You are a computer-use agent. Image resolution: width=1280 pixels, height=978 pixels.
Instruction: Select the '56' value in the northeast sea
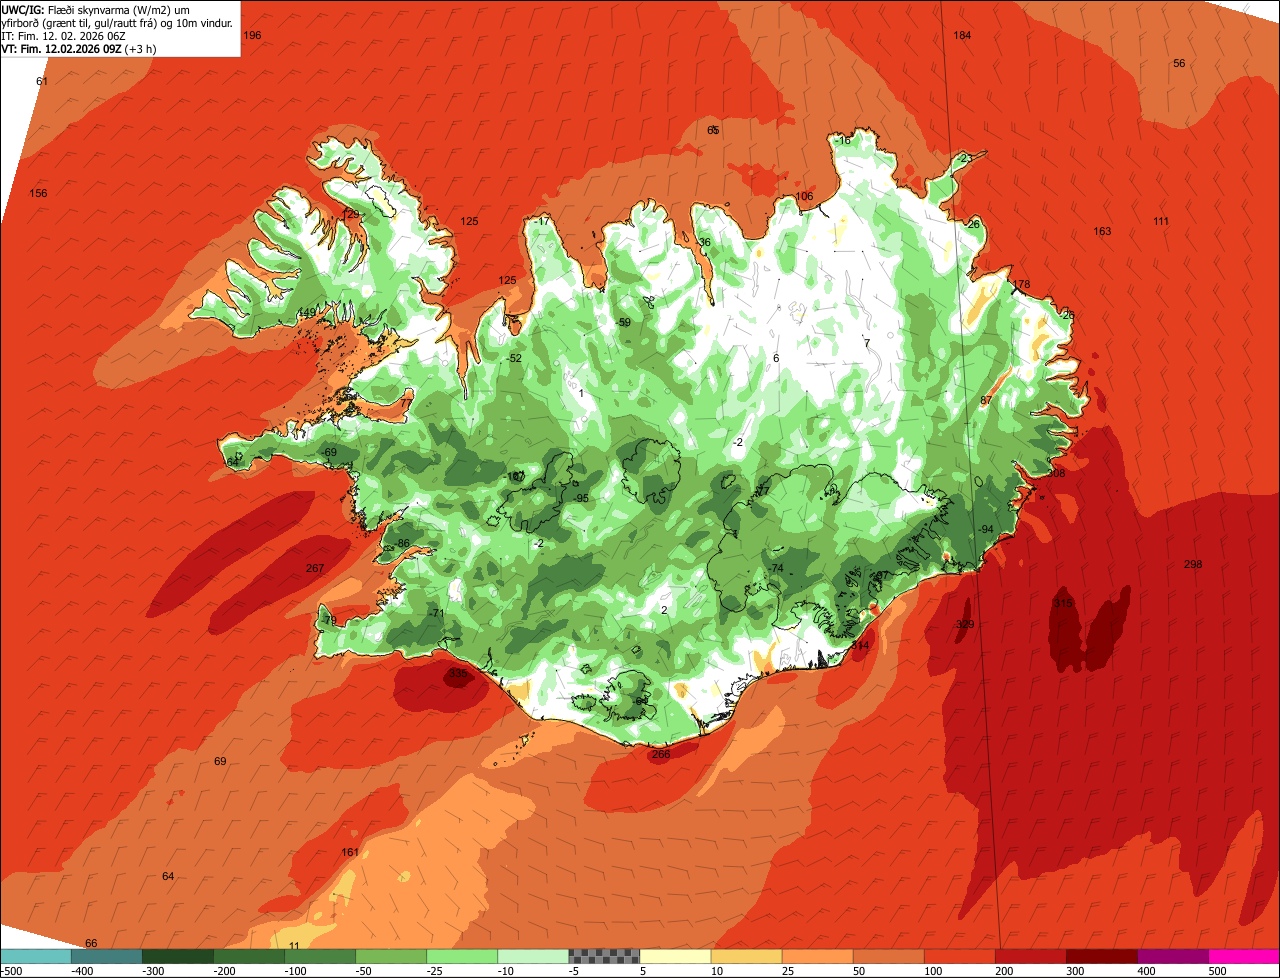1179,63
